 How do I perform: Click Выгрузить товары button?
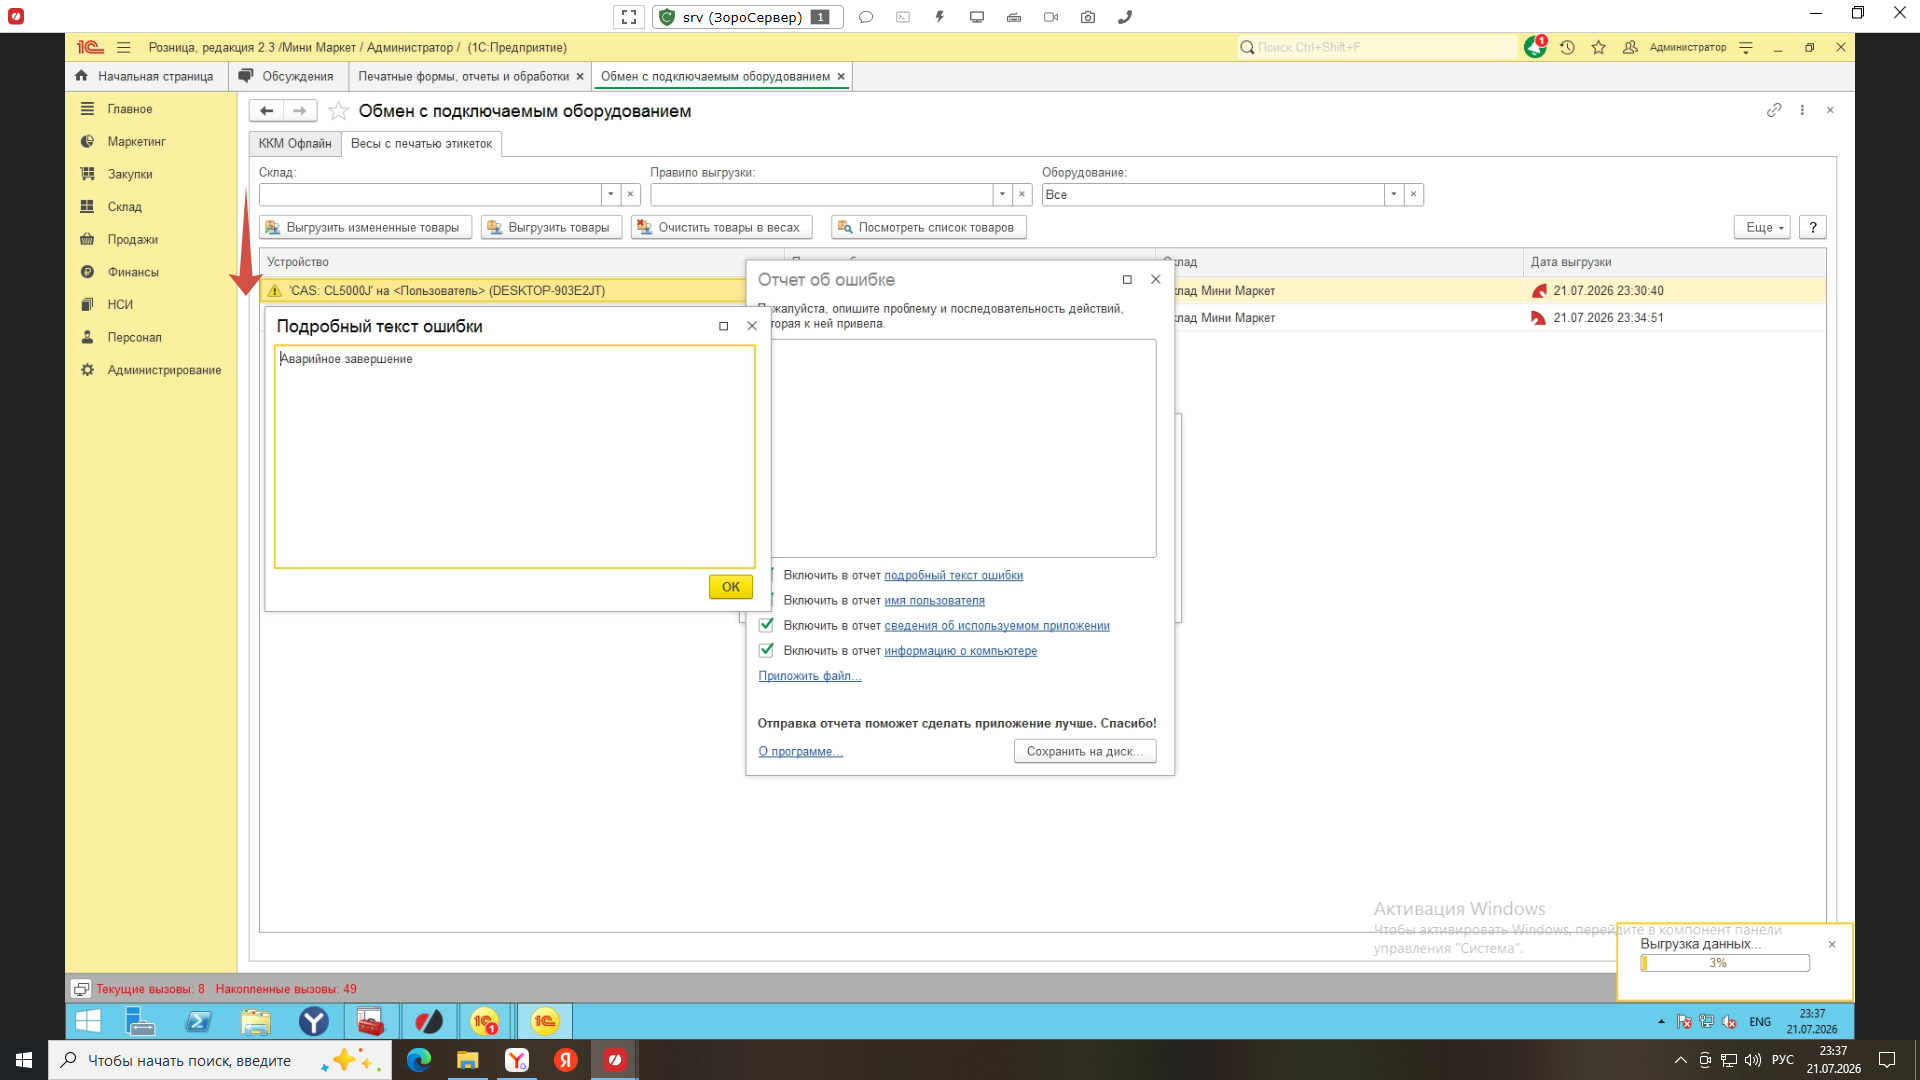tap(551, 228)
